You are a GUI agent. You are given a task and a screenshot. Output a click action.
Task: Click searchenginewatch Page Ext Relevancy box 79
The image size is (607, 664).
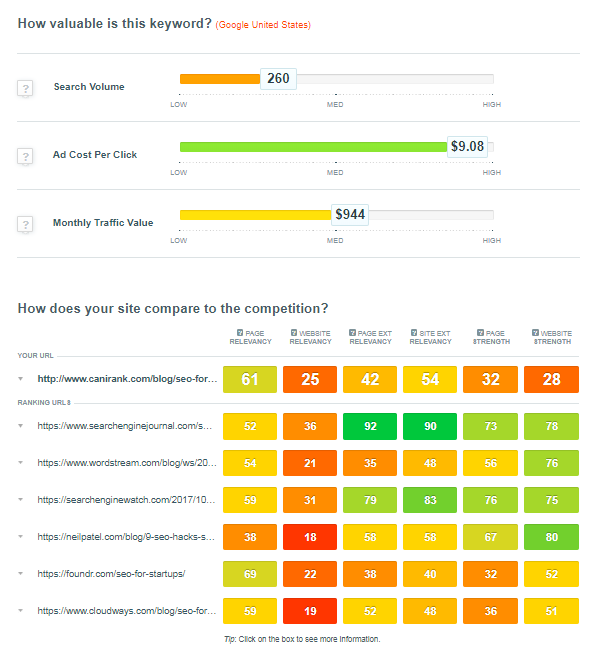click(370, 500)
